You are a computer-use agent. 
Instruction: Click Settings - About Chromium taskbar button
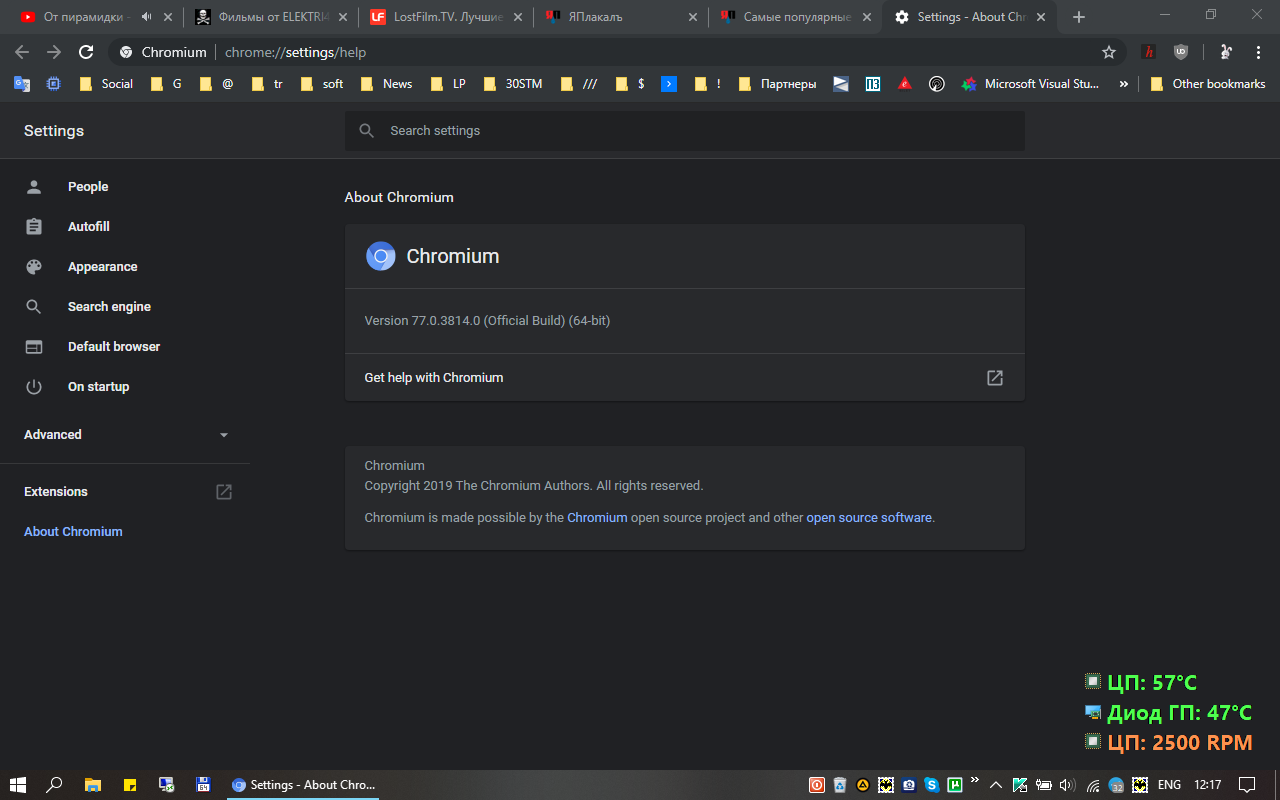(304, 785)
